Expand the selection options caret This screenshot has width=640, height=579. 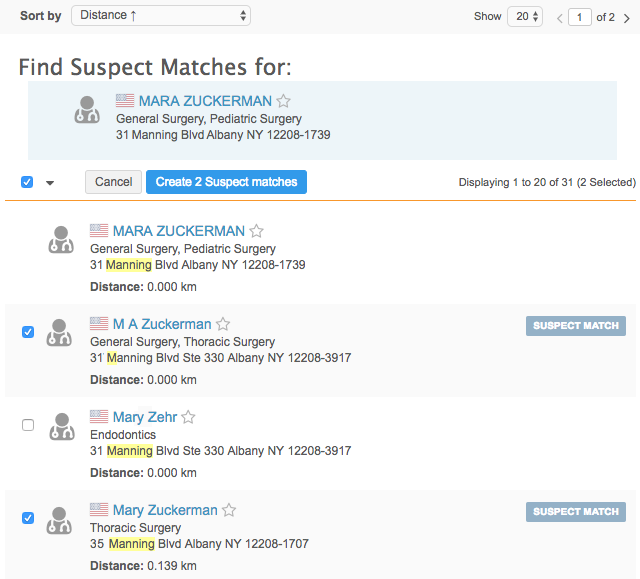pyautogui.click(x=50, y=183)
